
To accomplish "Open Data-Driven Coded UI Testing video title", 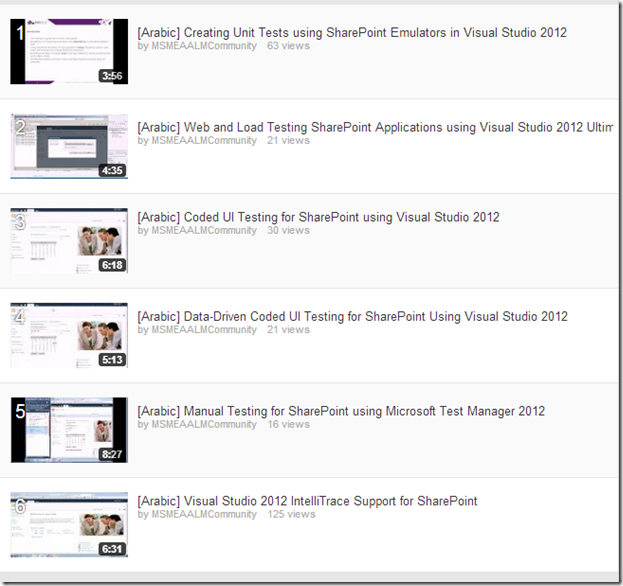I will (x=352, y=317).
